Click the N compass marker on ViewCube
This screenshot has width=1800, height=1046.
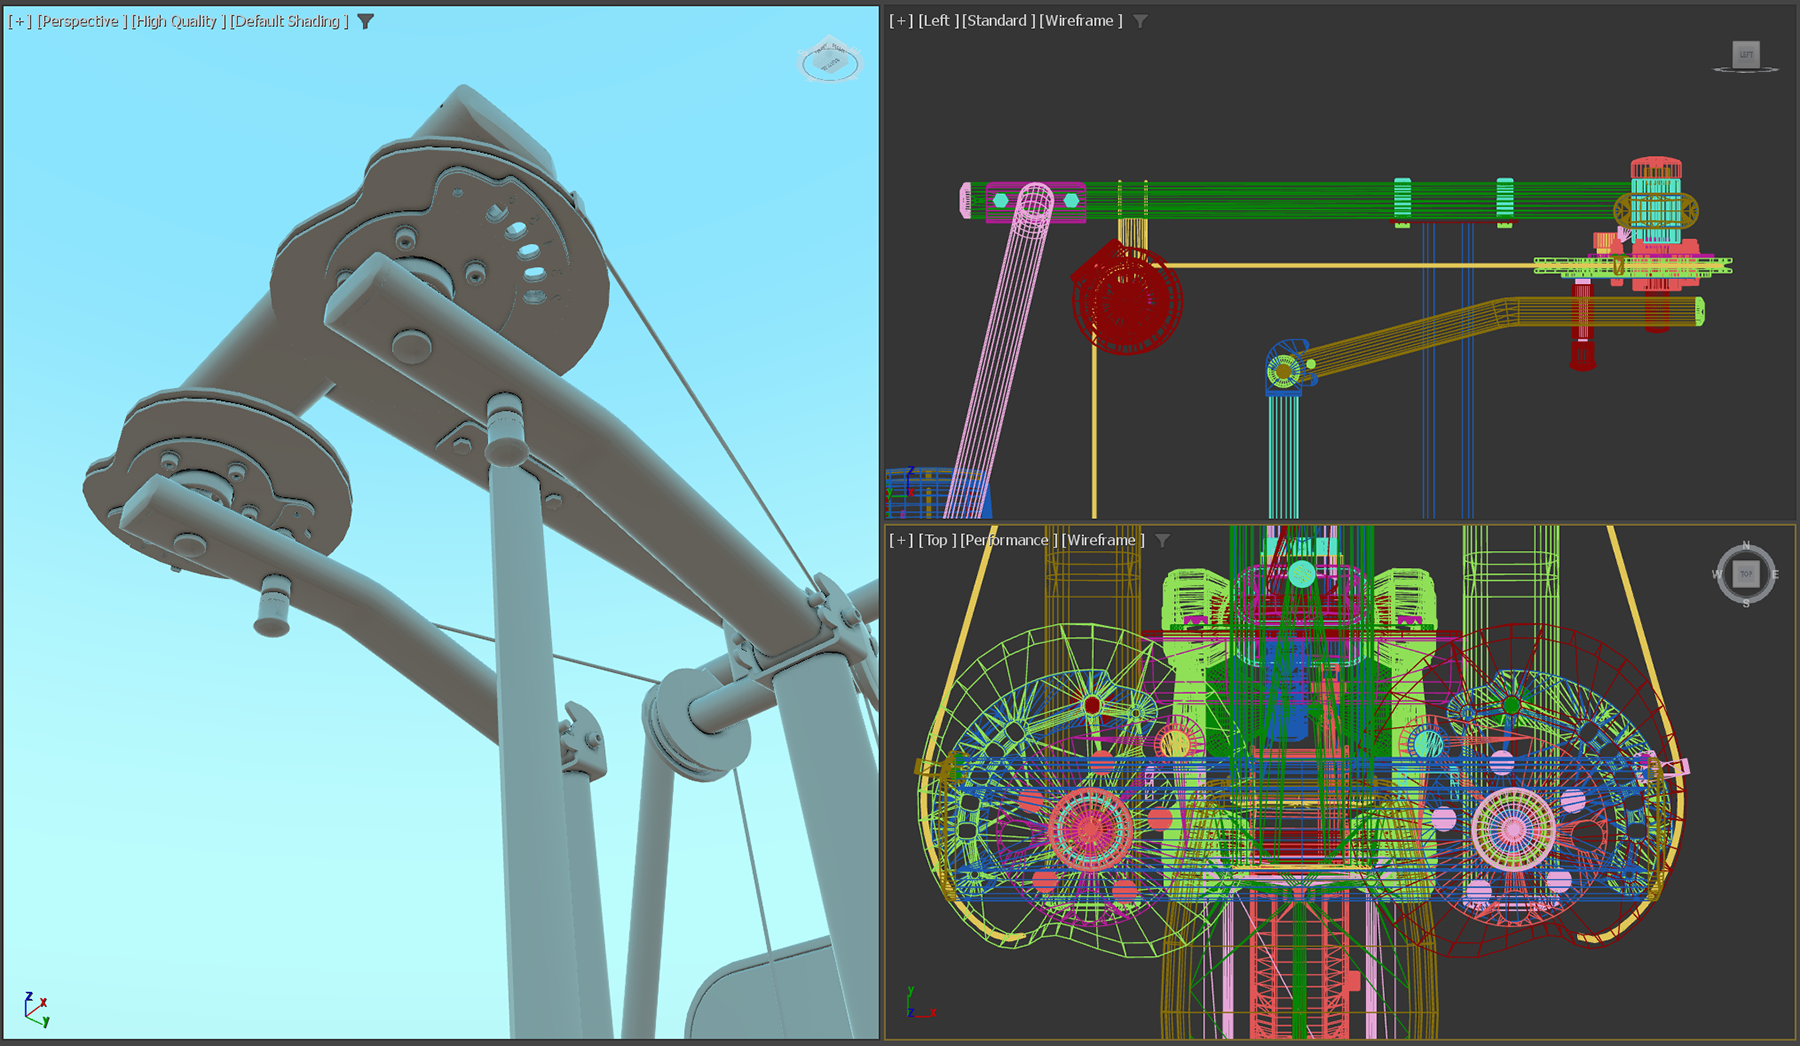coord(1746,546)
